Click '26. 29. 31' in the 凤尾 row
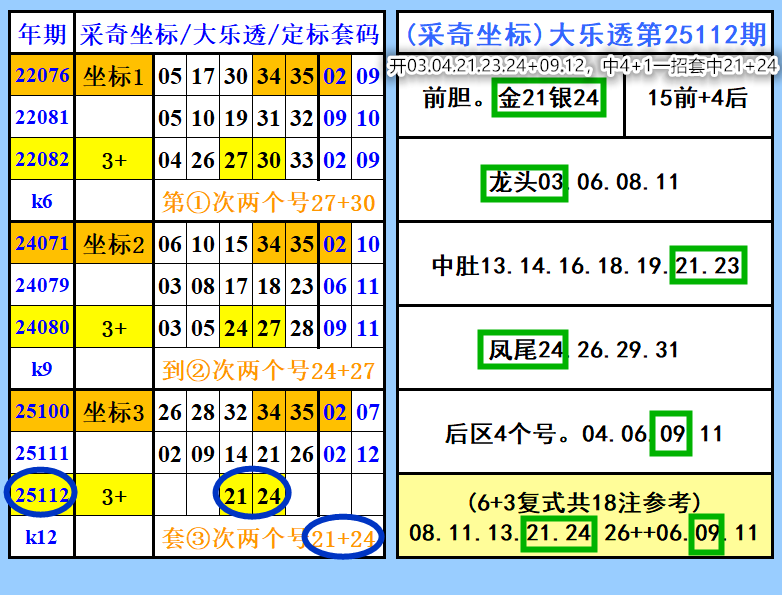Screen dimensions: 782x595 [627, 350]
